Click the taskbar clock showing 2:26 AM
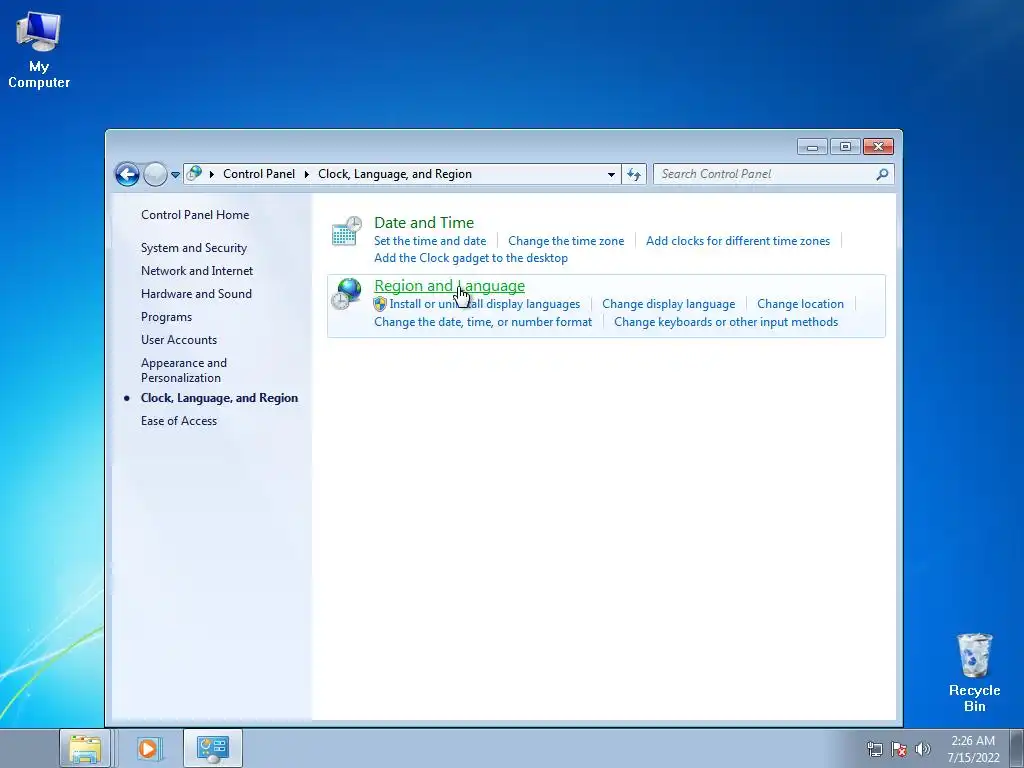This screenshot has width=1024, height=768. tap(973, 749)
